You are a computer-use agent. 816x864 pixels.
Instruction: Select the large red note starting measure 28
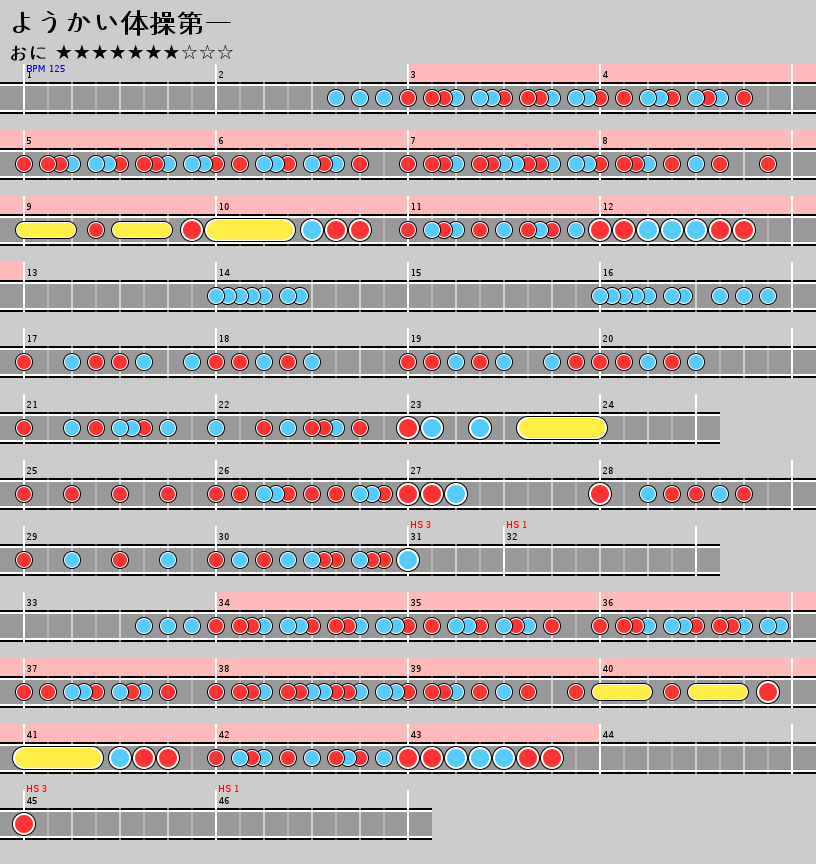(x=600, y=494)
